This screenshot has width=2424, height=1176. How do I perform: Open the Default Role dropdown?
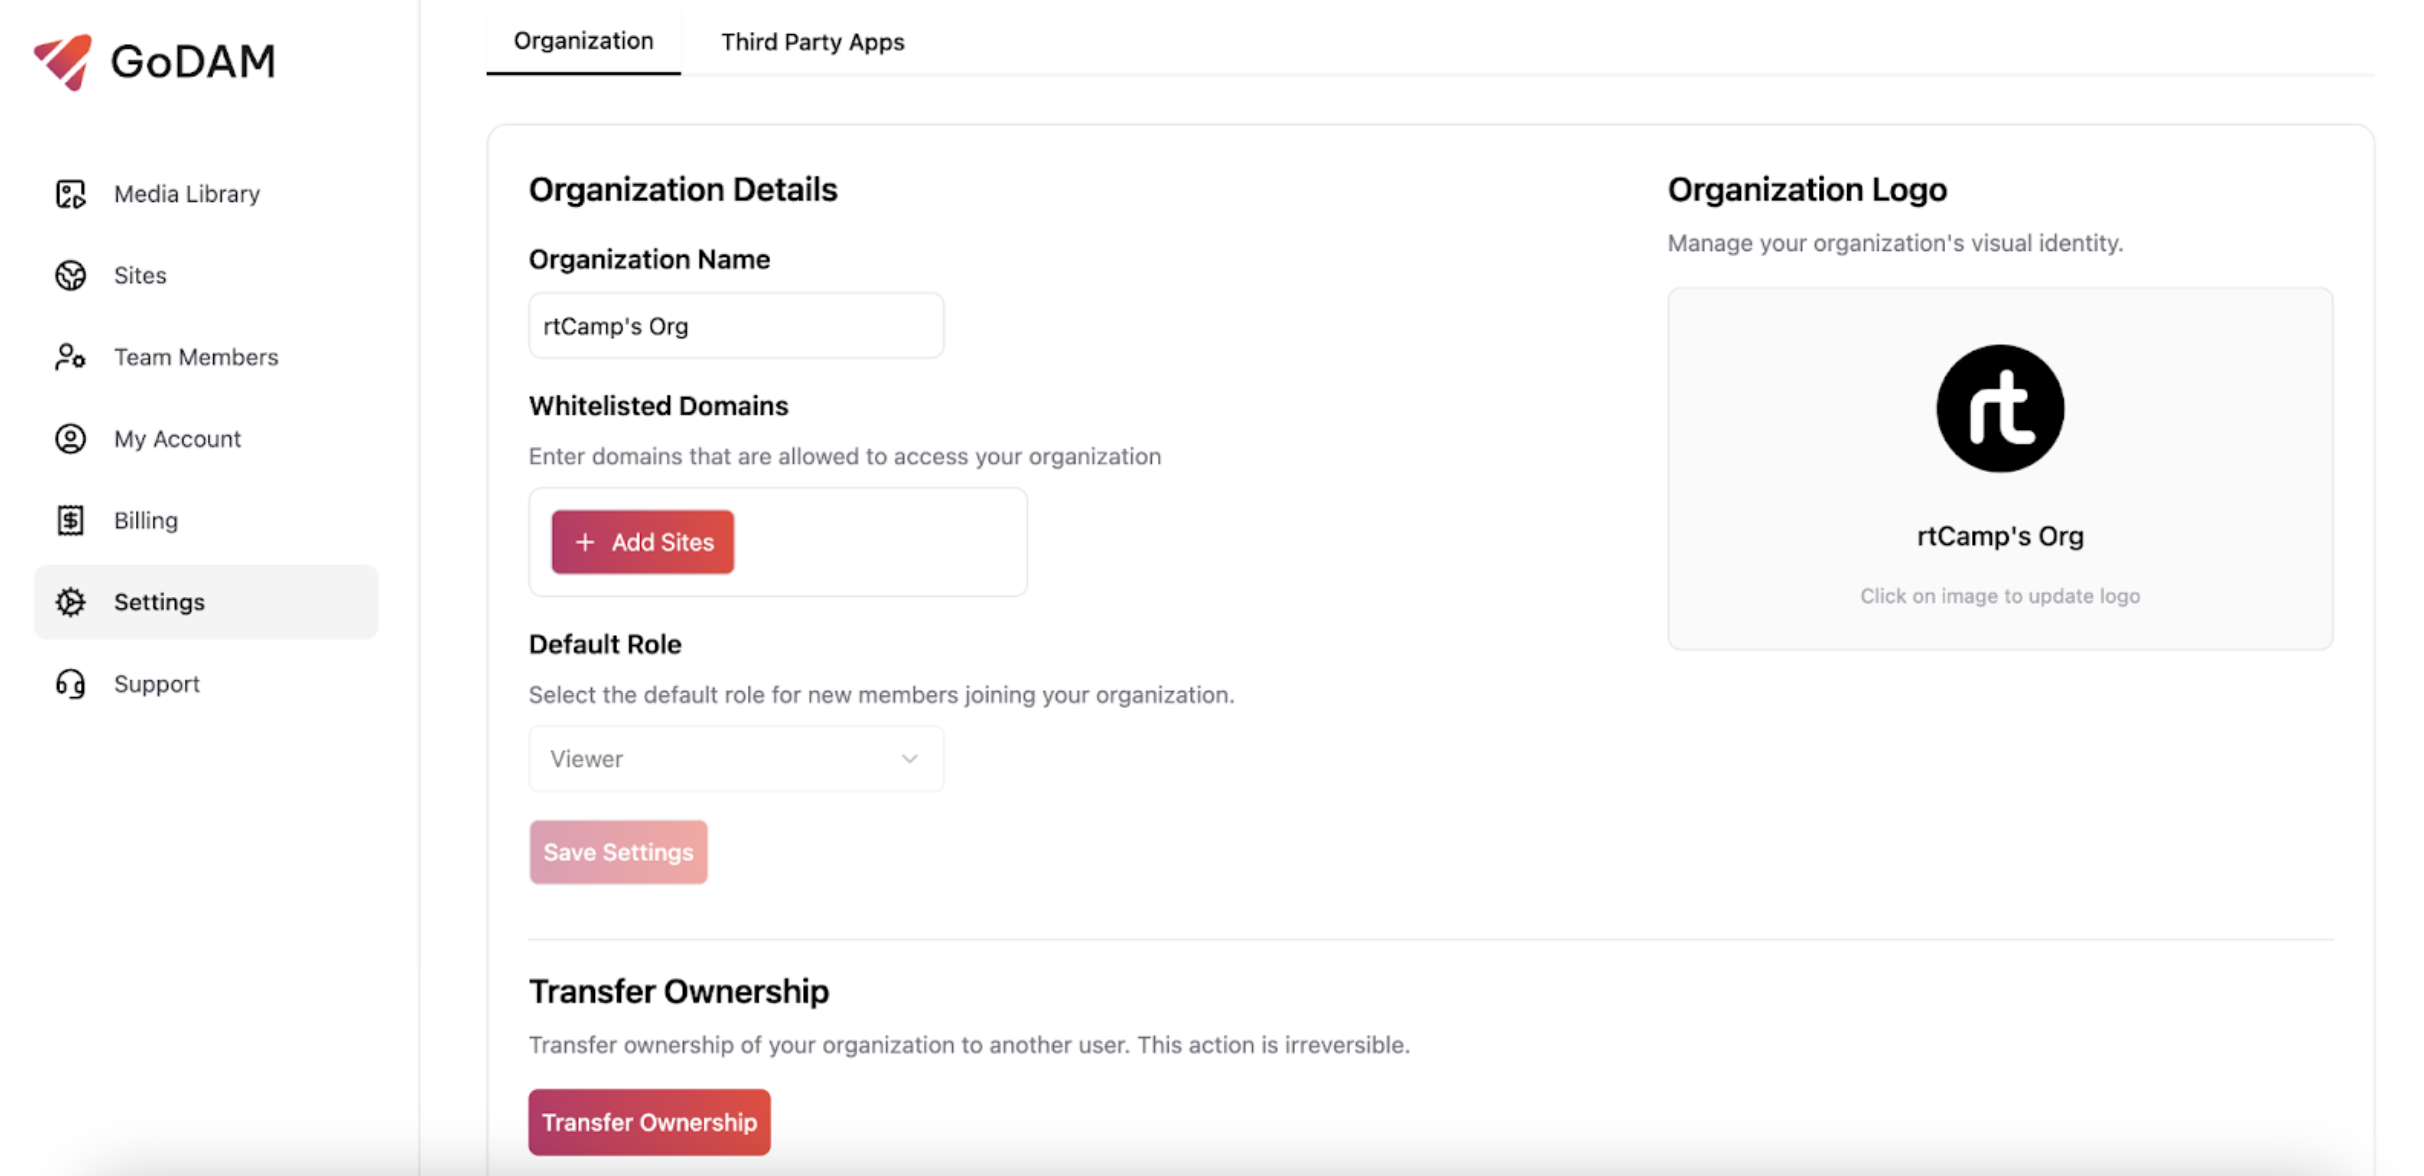tap(735, 758)
